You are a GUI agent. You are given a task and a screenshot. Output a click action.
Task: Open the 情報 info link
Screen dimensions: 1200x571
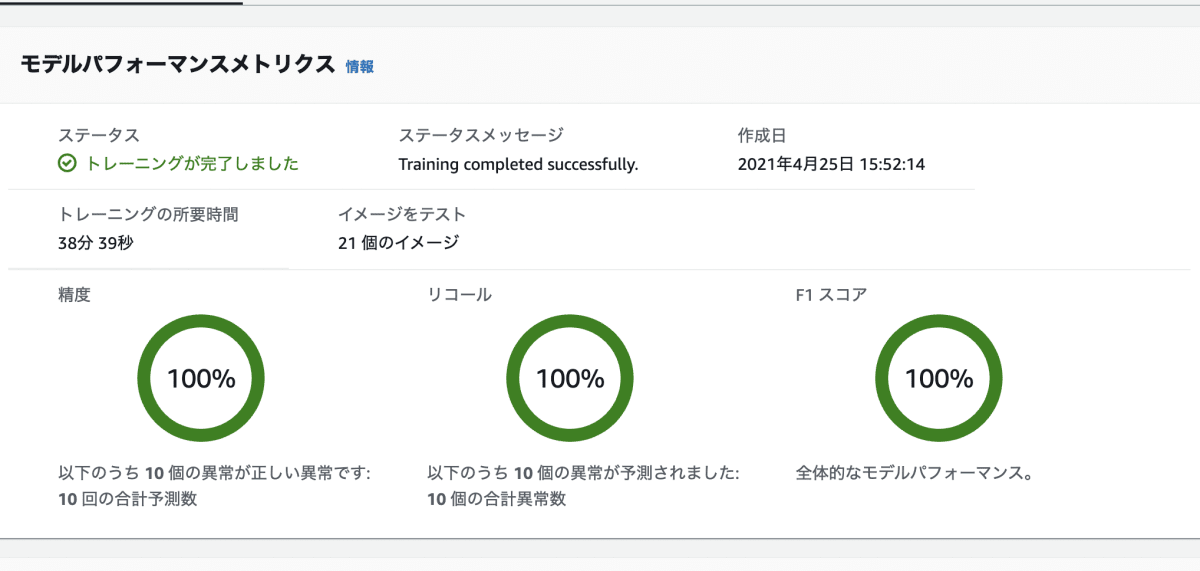(x=360, y=66)
